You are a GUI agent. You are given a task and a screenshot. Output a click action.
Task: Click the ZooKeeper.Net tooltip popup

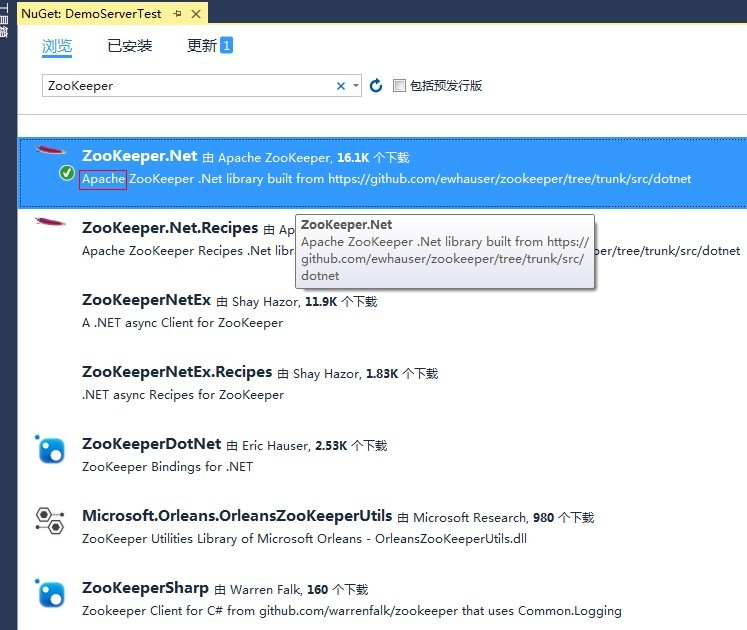coord(444,251)
